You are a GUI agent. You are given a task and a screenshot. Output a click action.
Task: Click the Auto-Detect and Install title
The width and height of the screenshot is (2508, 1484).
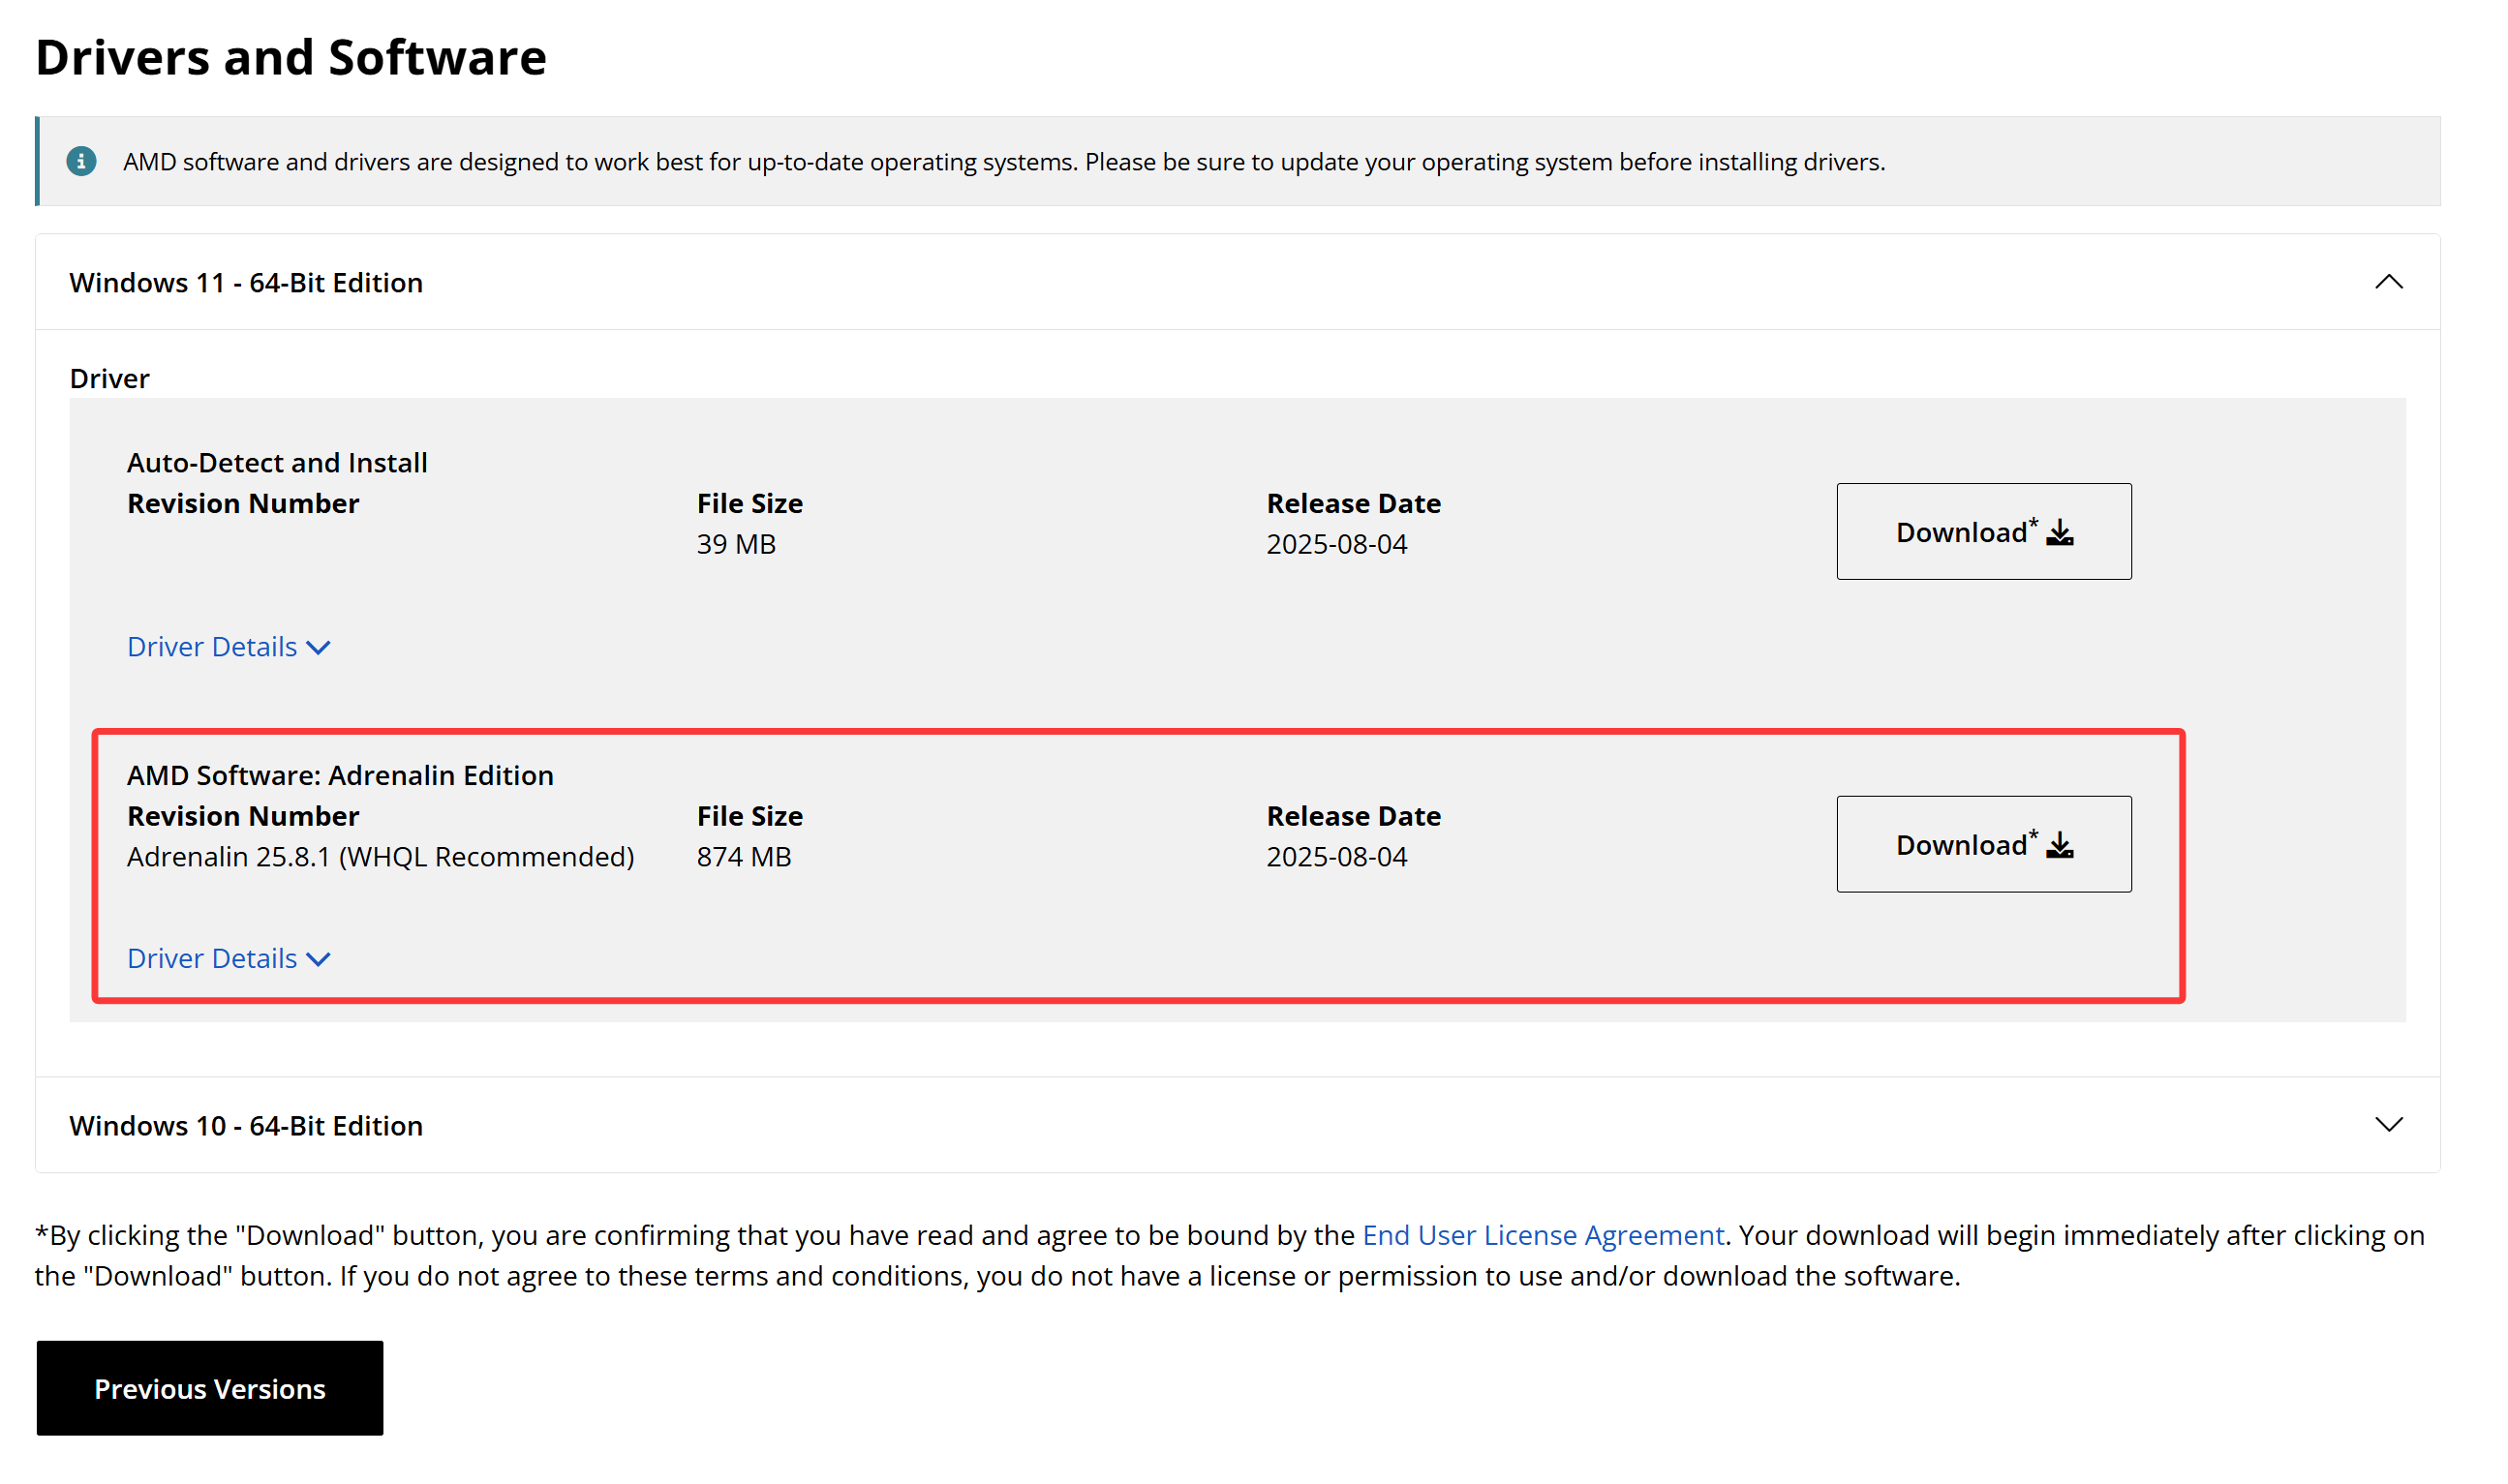click(x=277, y=463)
